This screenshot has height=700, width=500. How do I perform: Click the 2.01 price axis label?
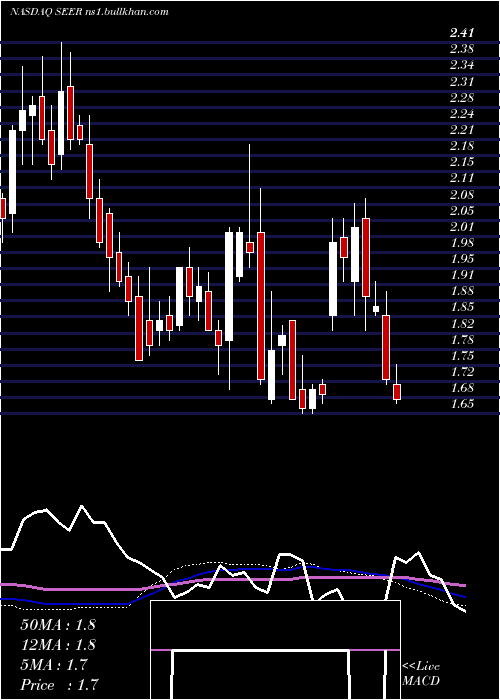[x=462, y=226]
